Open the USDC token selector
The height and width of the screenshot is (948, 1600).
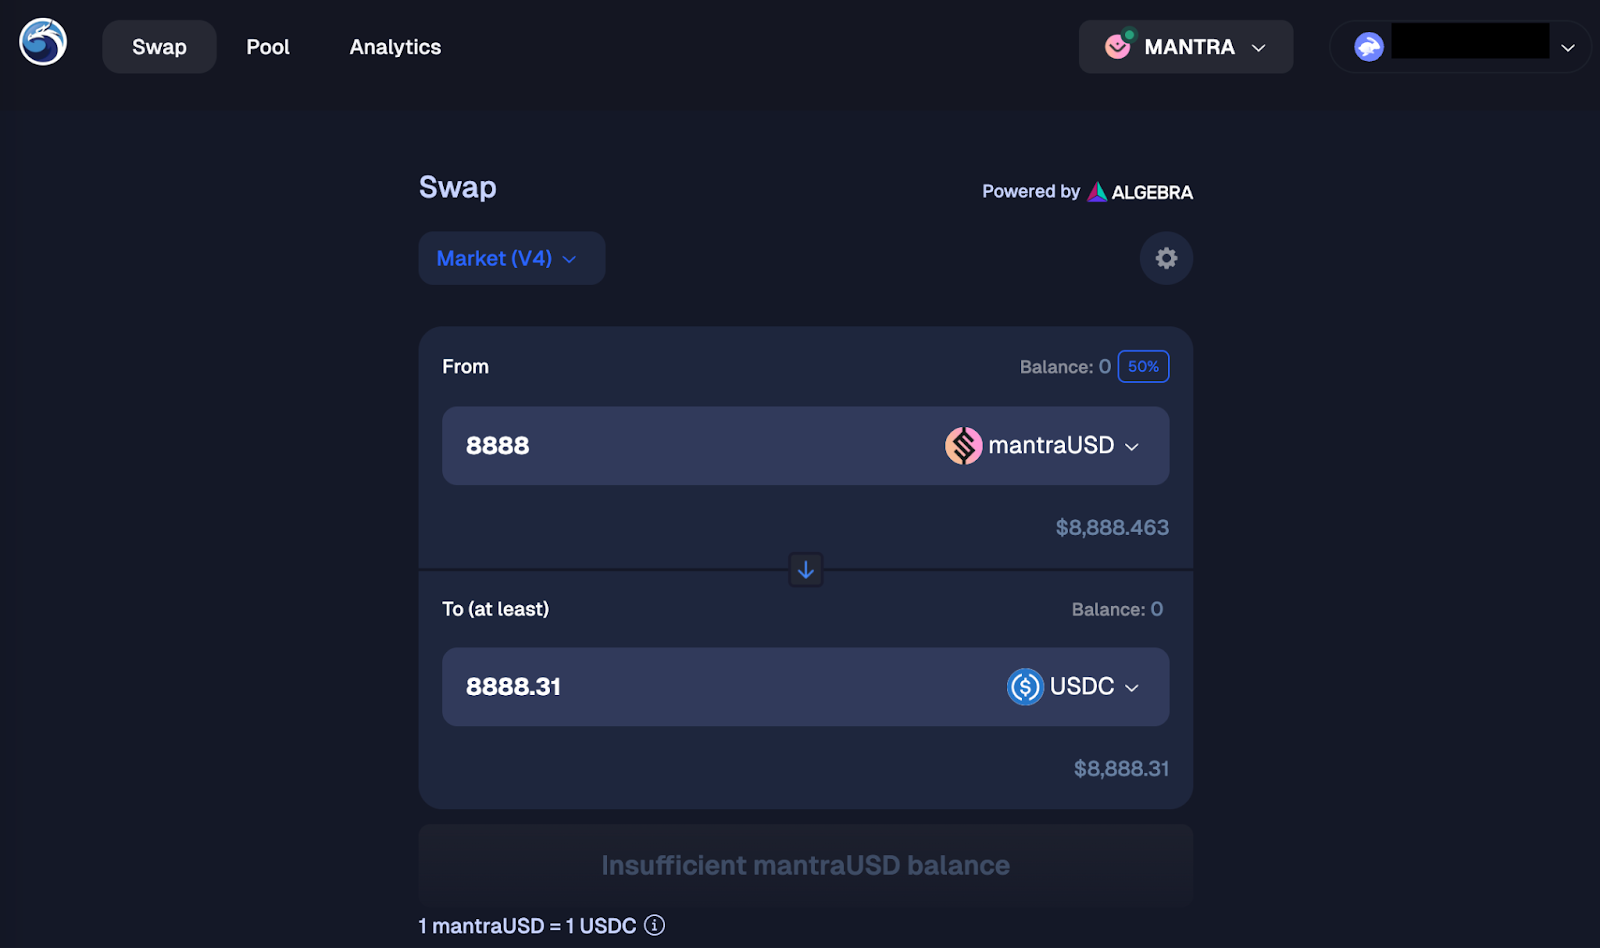point(1074,687)
